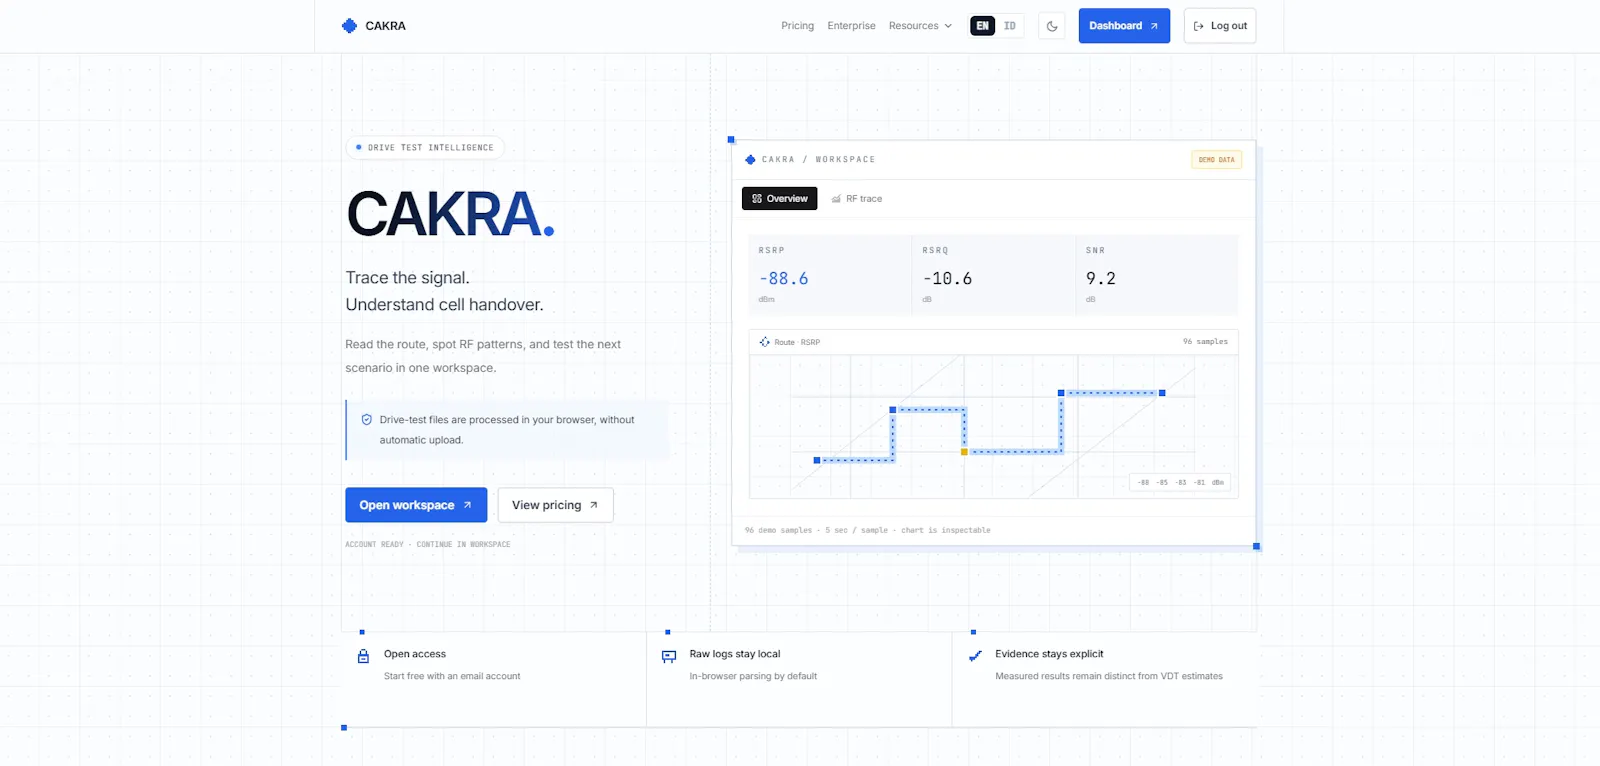Select the Overview tab in workspace preview
This screenshot has width=1600, height=766.
point(780,199)
